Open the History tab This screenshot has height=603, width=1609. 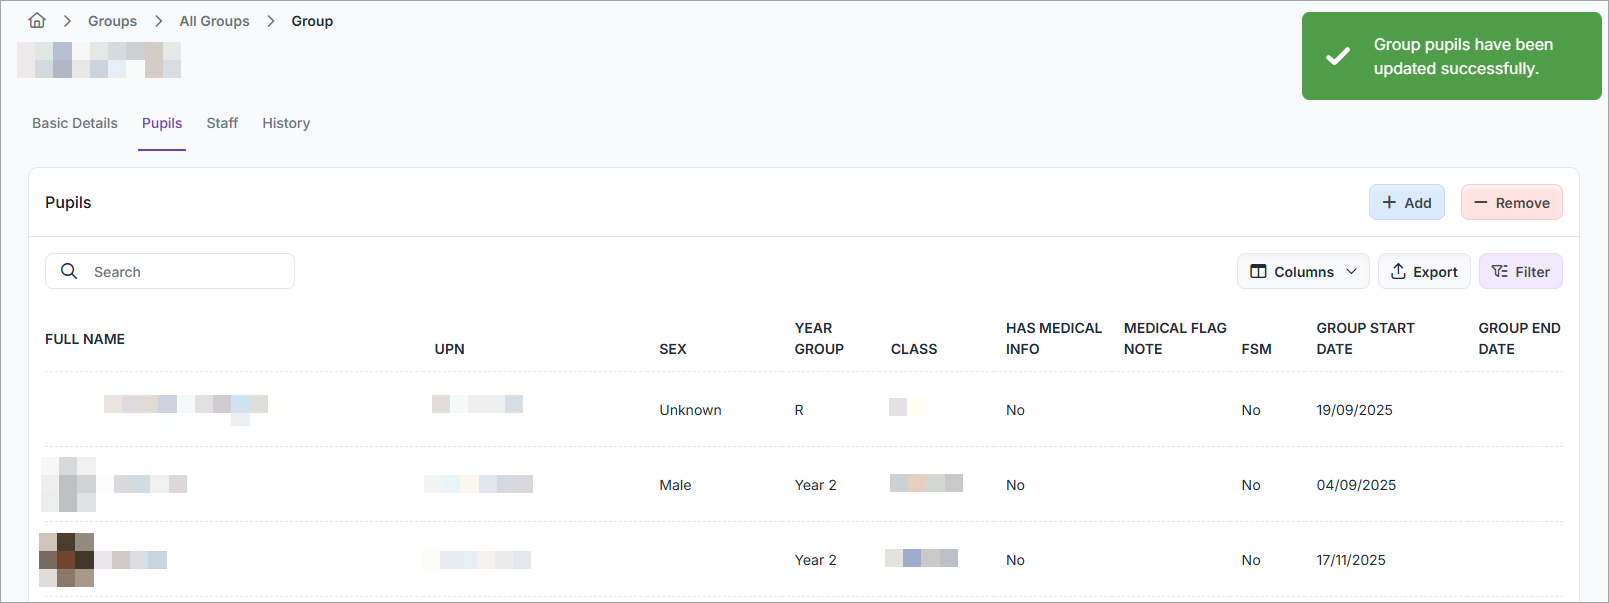click(x=286, y=123)
